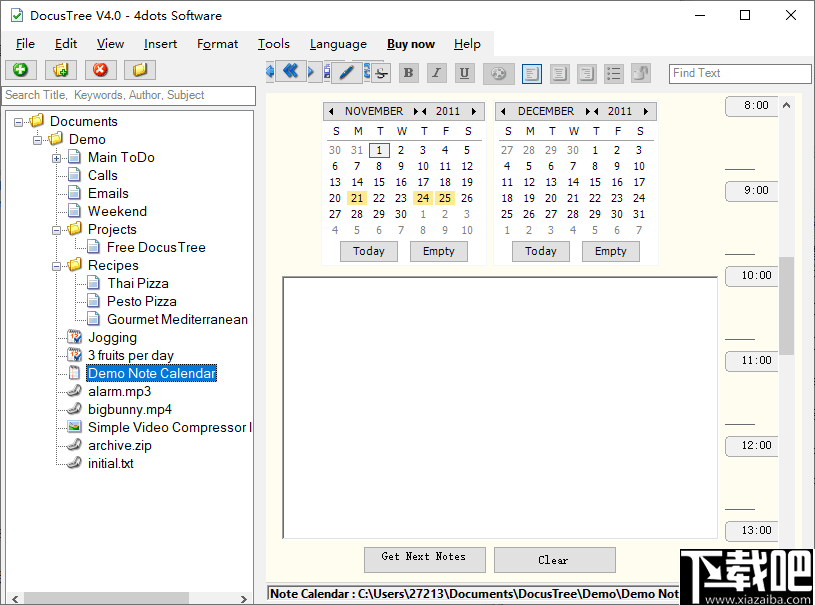Click the Find Text input field

(x=740, y=73)
